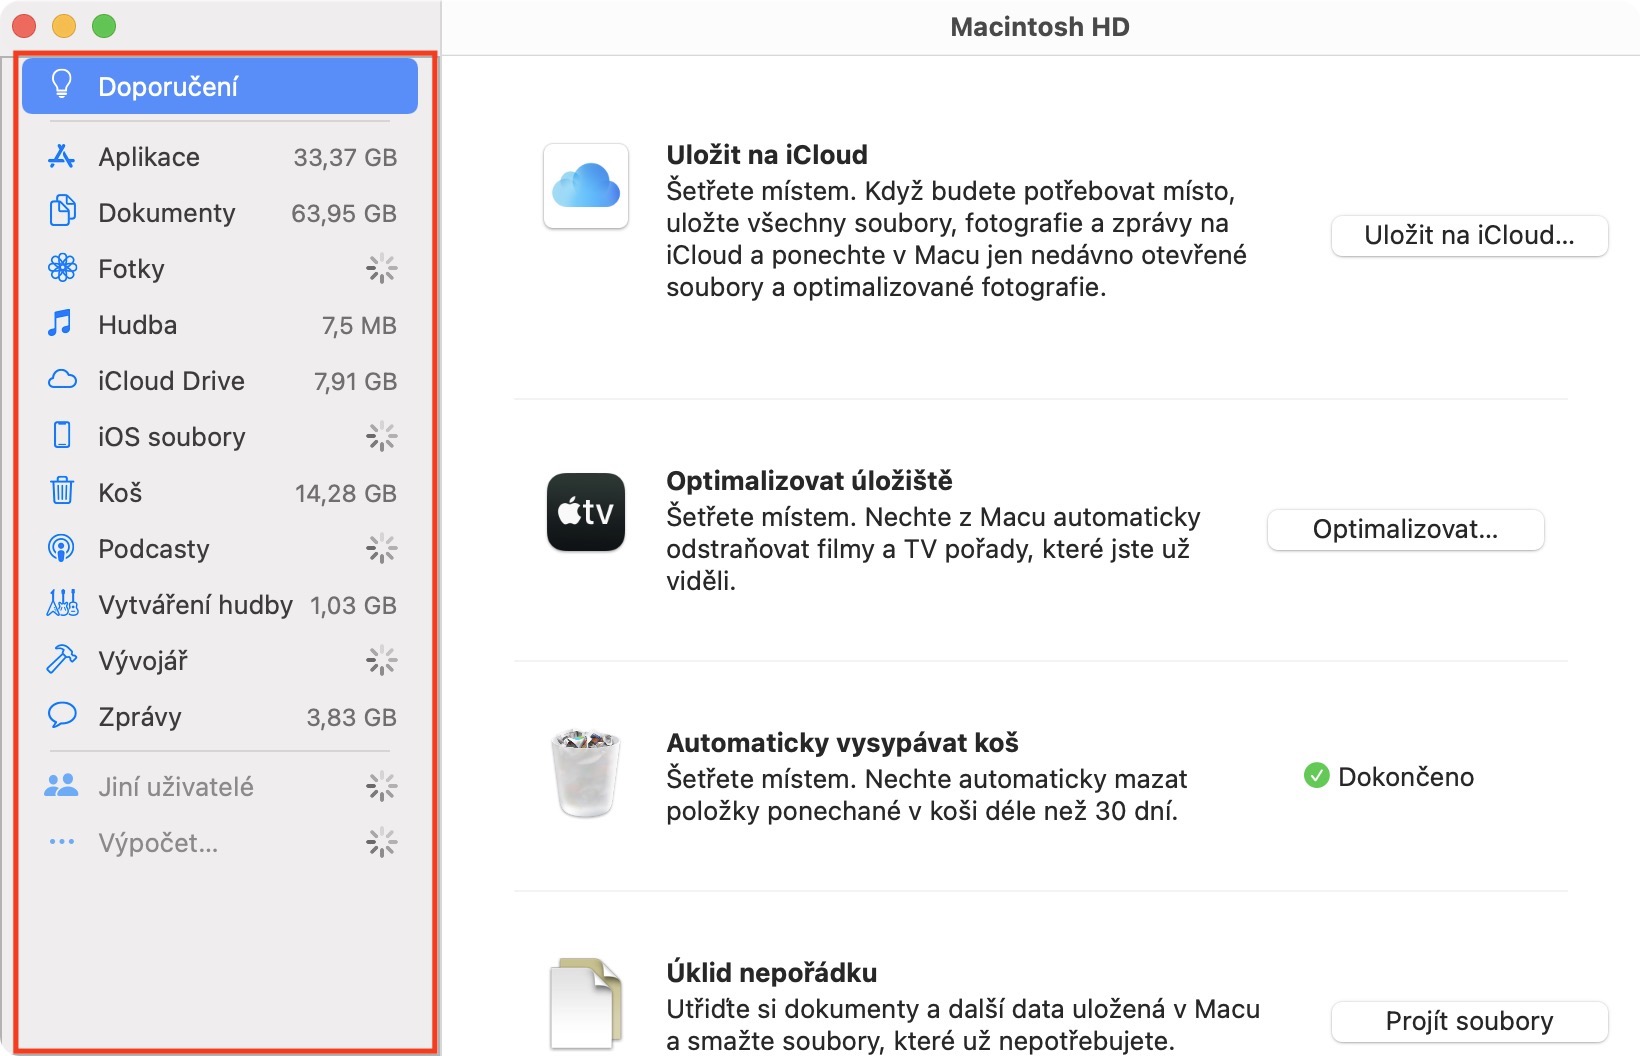Click the green zoom window button
1640x1056 pixels.
pos(104,26)
